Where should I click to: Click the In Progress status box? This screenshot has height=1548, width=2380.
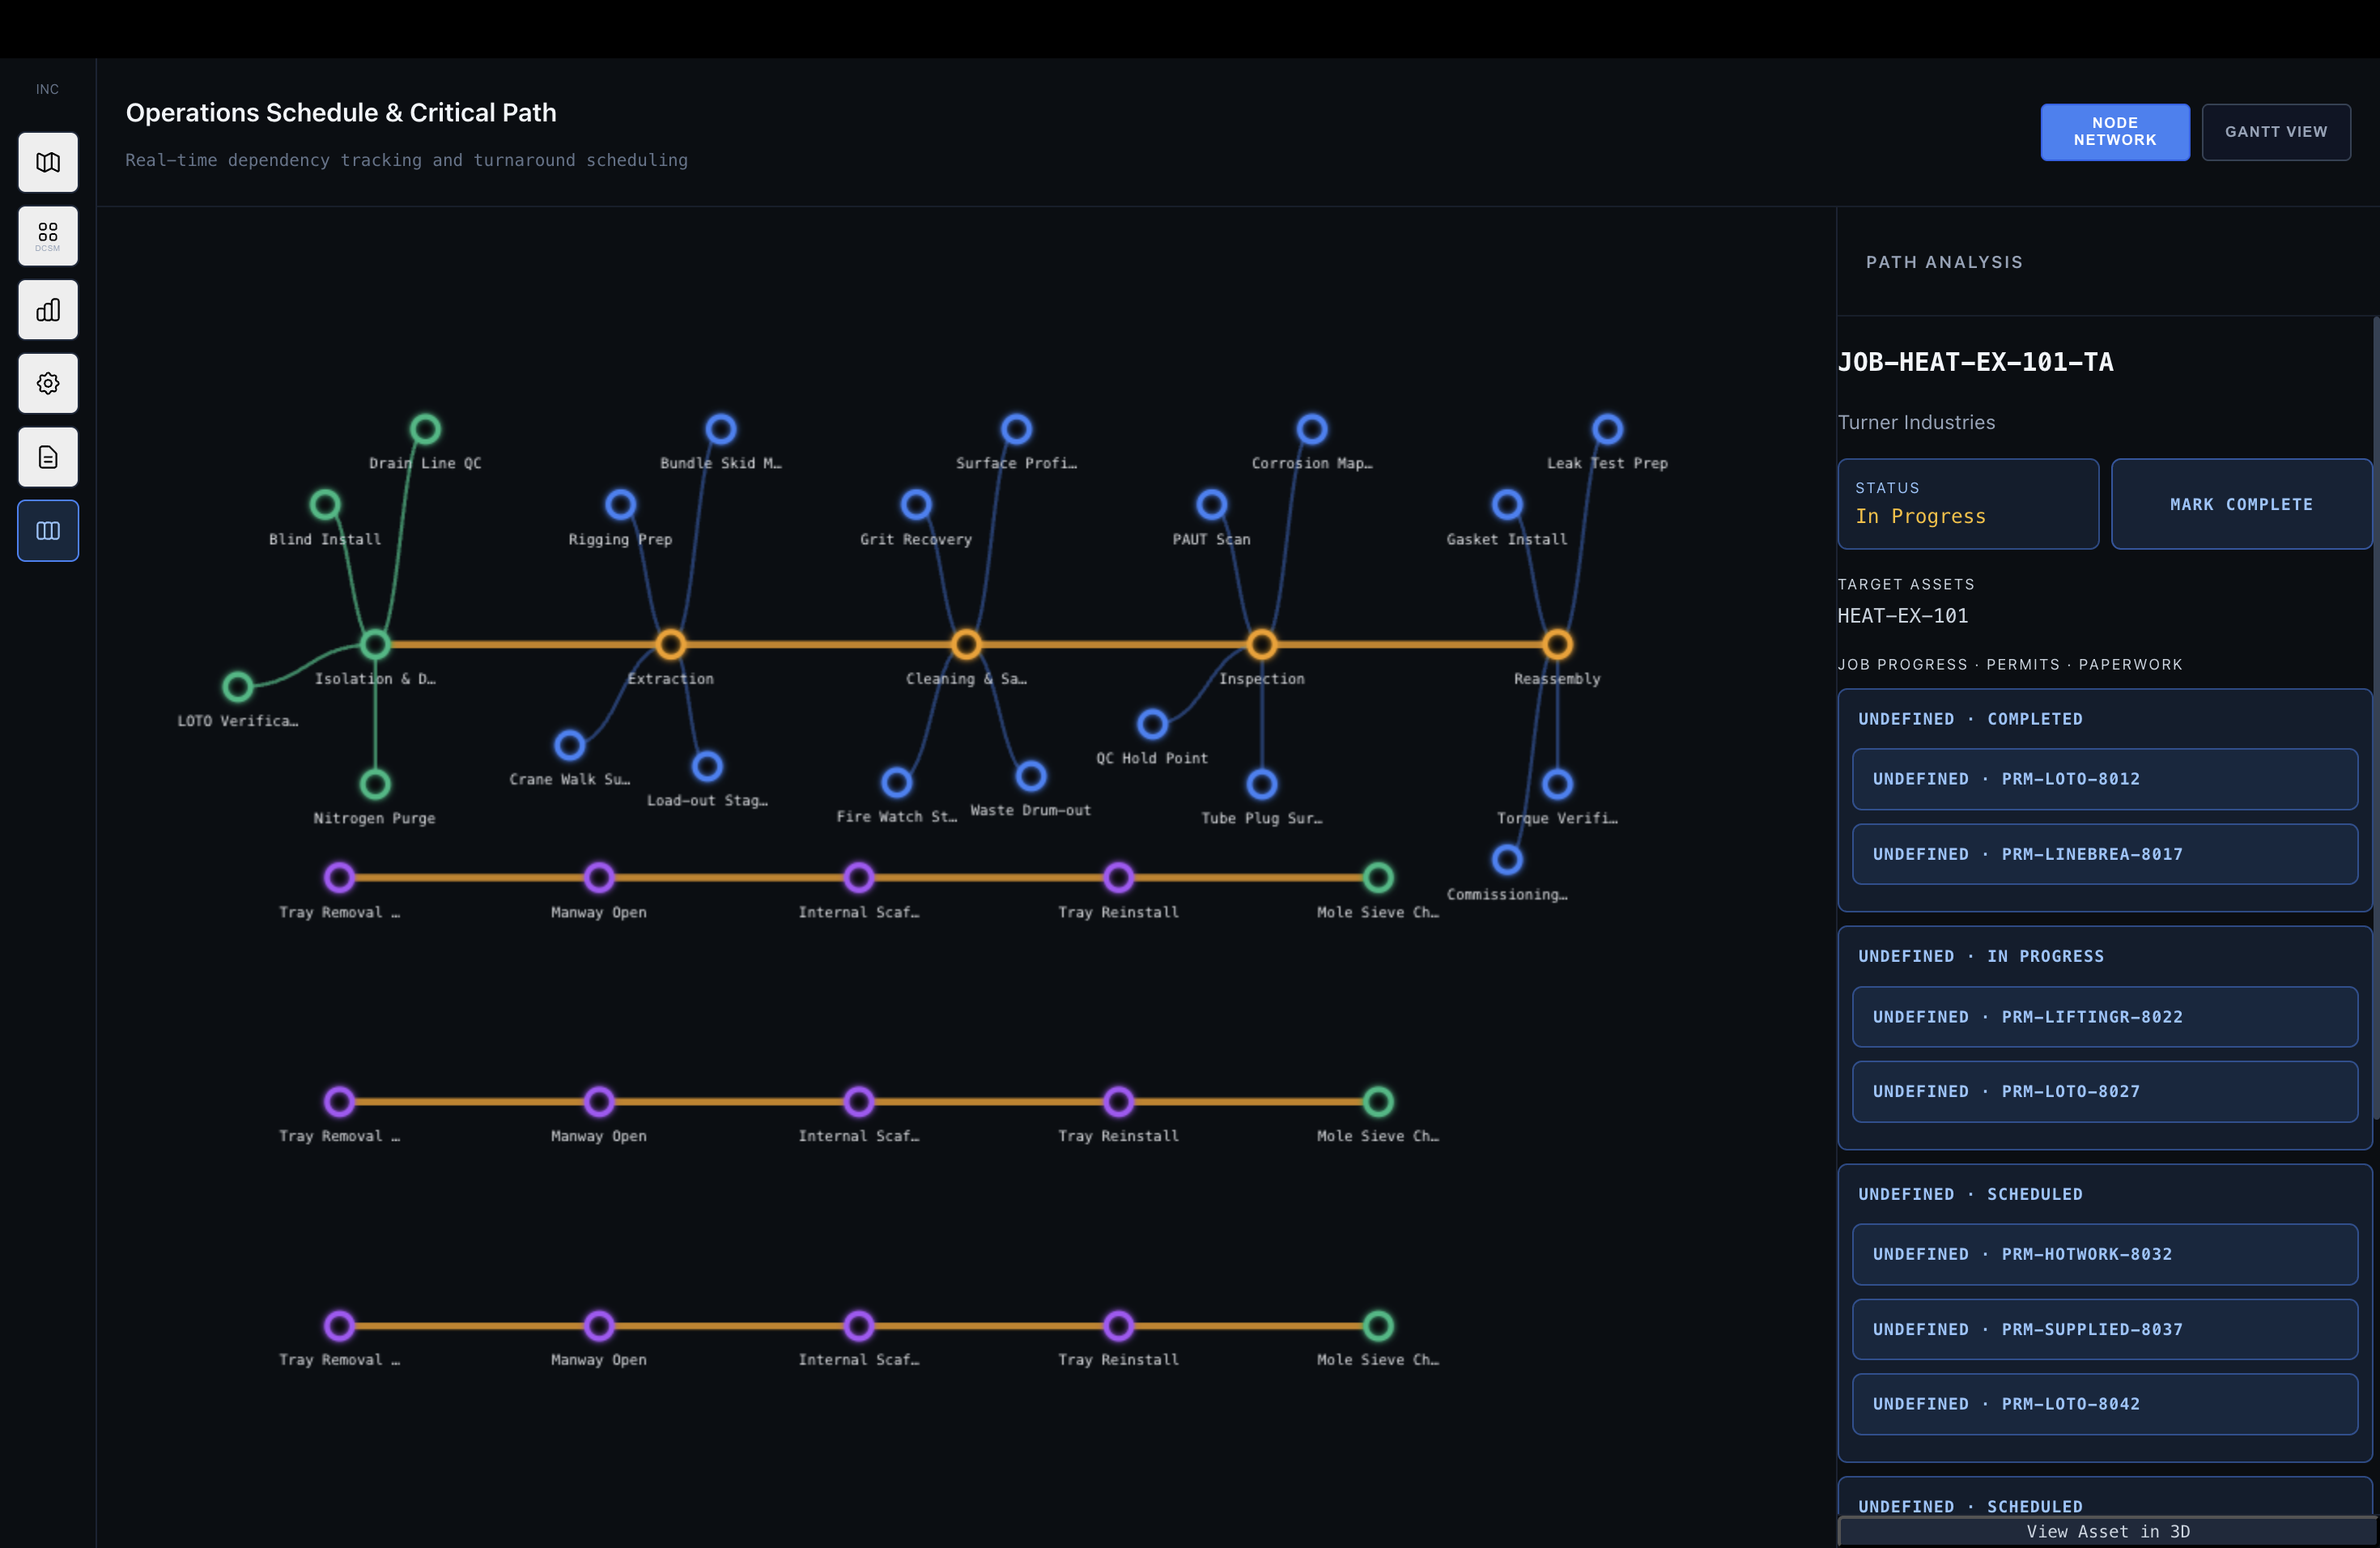coord(1968,504)
